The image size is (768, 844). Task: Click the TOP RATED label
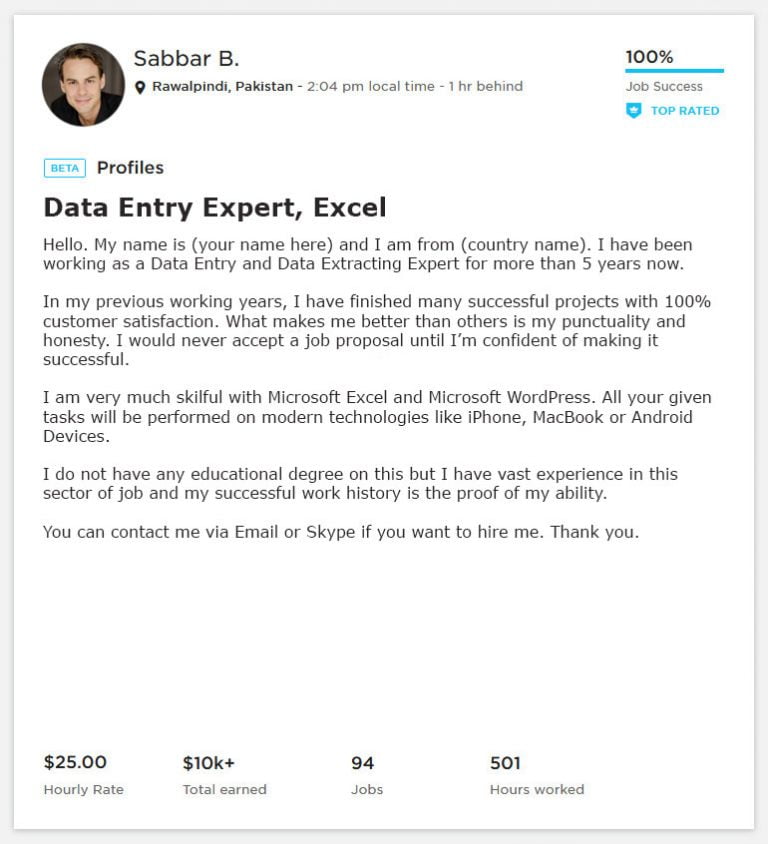click(683, 110)
